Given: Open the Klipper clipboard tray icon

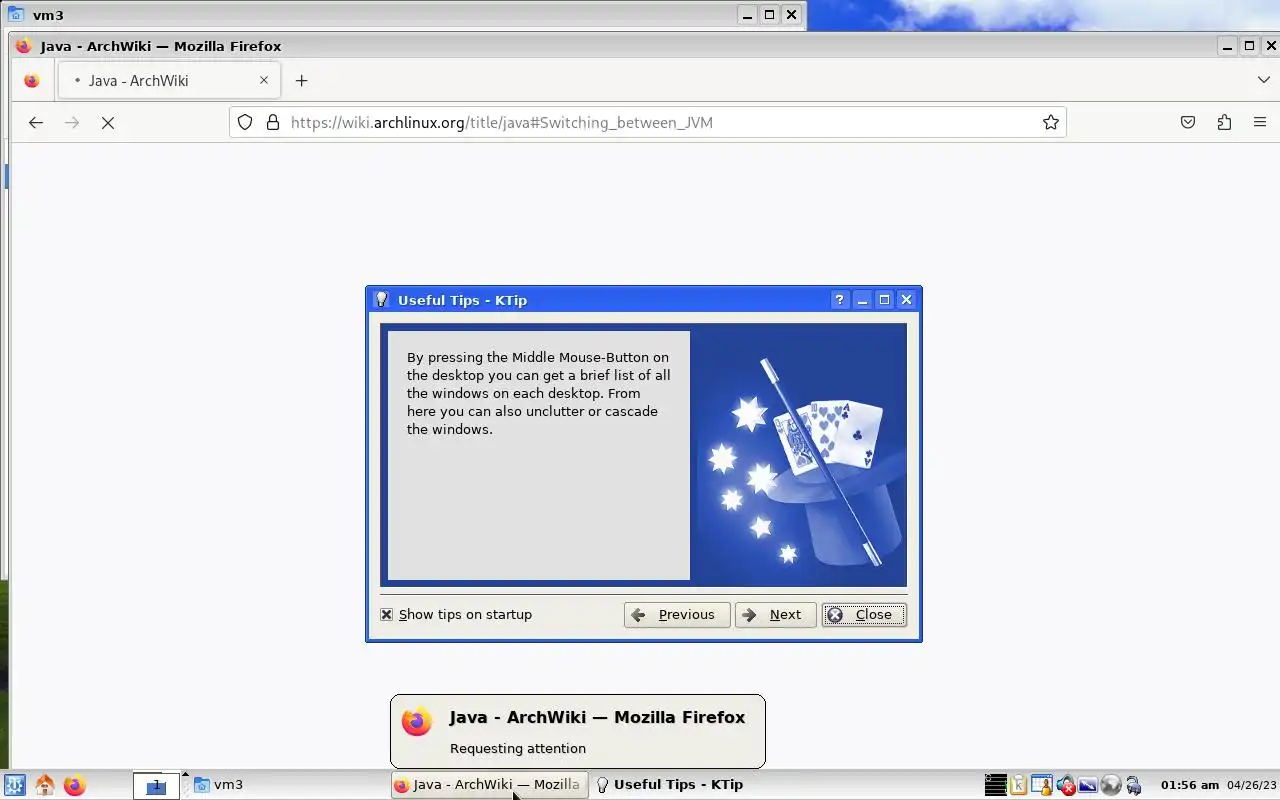Looking at the screenshot, I should pos(1019,785).
